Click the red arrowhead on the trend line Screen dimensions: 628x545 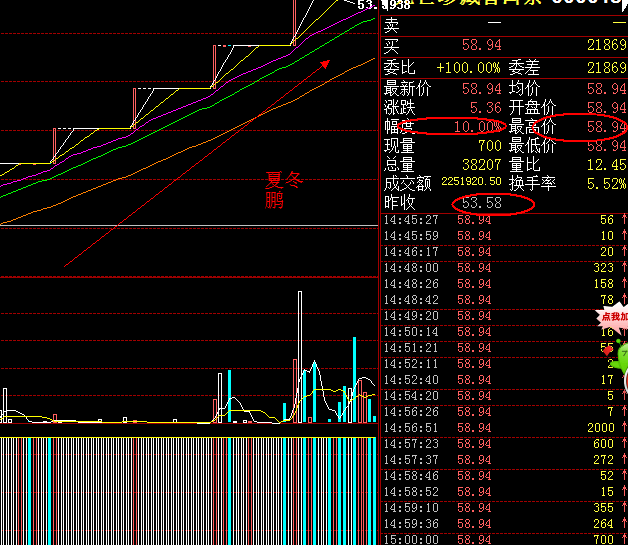pos(324,63)
